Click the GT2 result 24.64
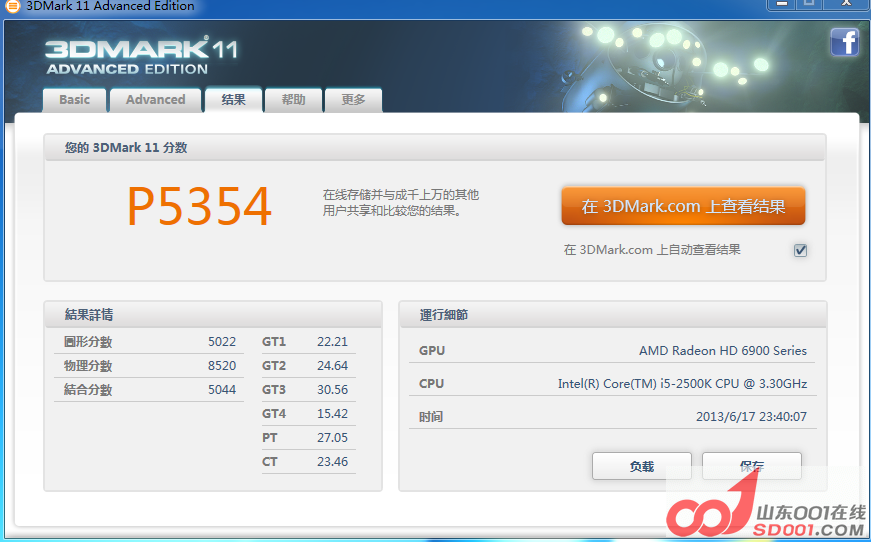This screenshot has height=542, width=871. click(332, 365)
